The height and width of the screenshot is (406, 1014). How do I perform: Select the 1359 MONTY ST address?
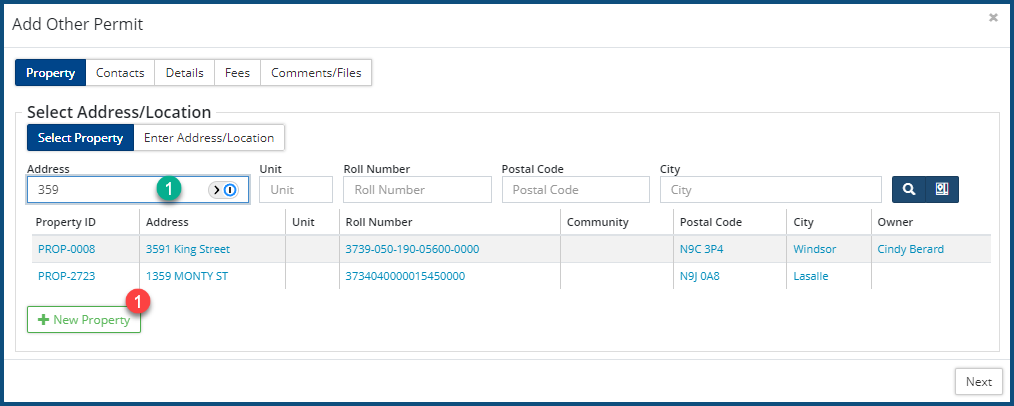[x=188, y=276]
